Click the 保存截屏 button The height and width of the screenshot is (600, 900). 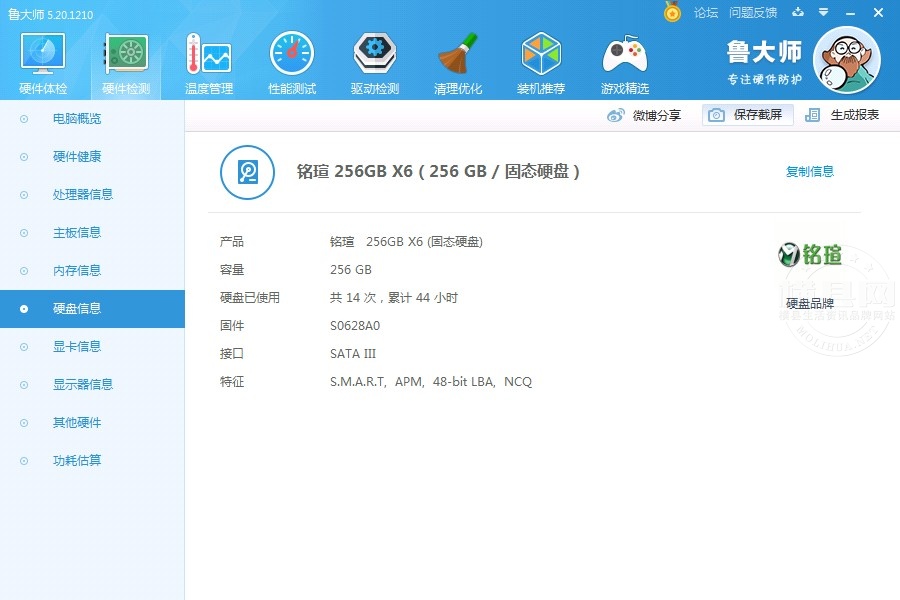pyautogui.click(x=747, y=115)
